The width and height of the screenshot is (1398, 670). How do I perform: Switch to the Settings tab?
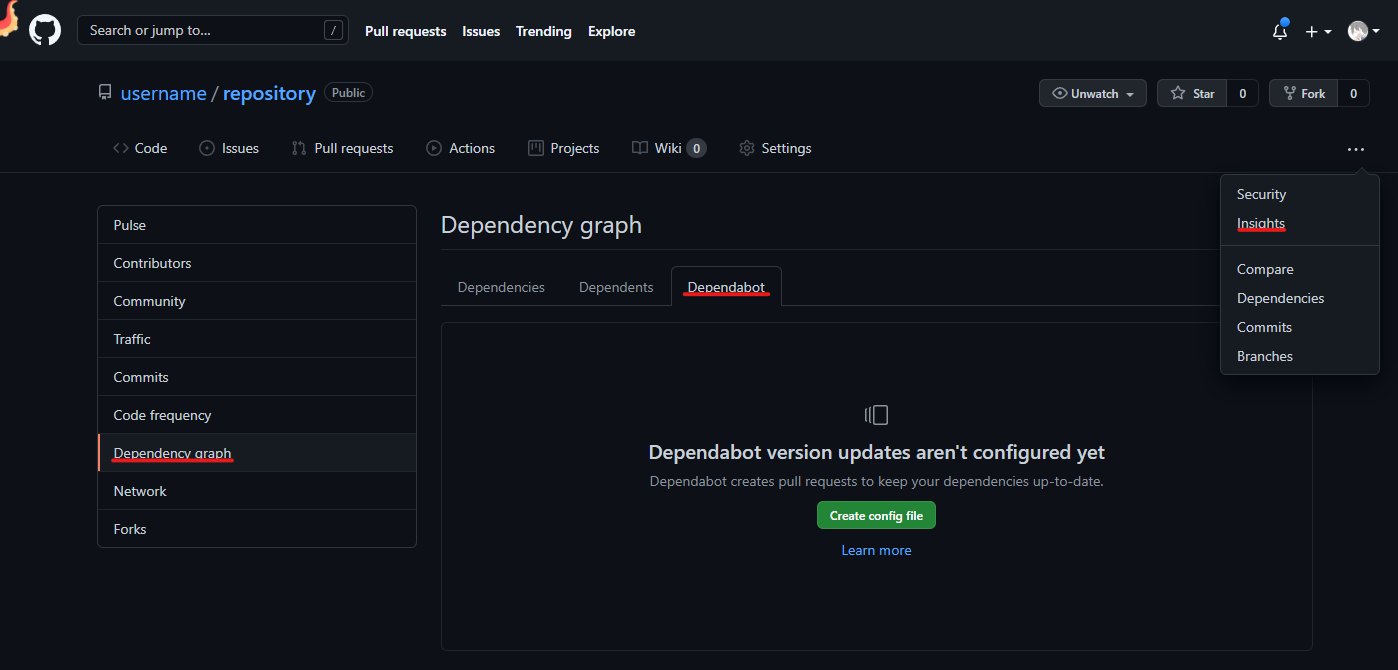(x=775, y=148)
